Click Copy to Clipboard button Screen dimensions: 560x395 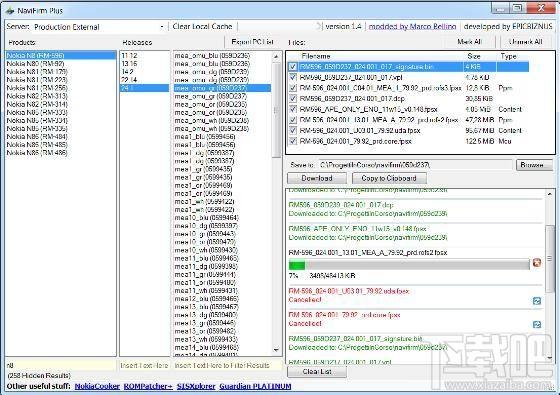pos(389,178)
